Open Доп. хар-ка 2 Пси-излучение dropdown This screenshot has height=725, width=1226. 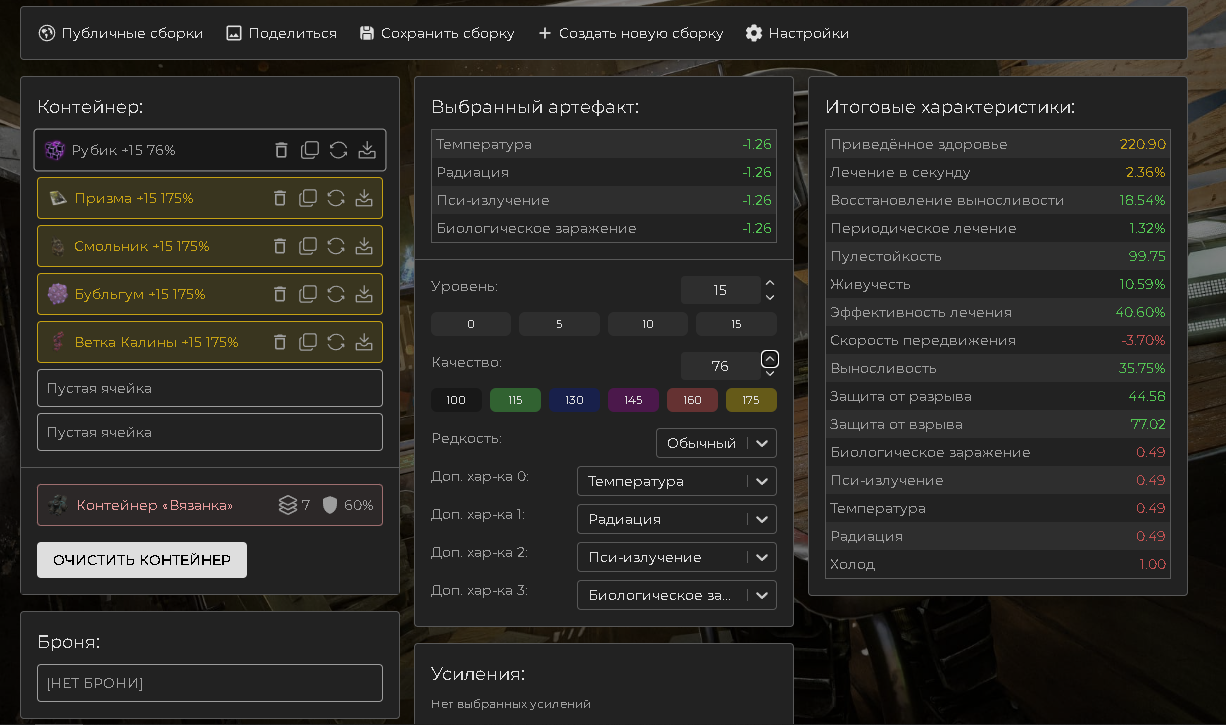click(676, 557)
